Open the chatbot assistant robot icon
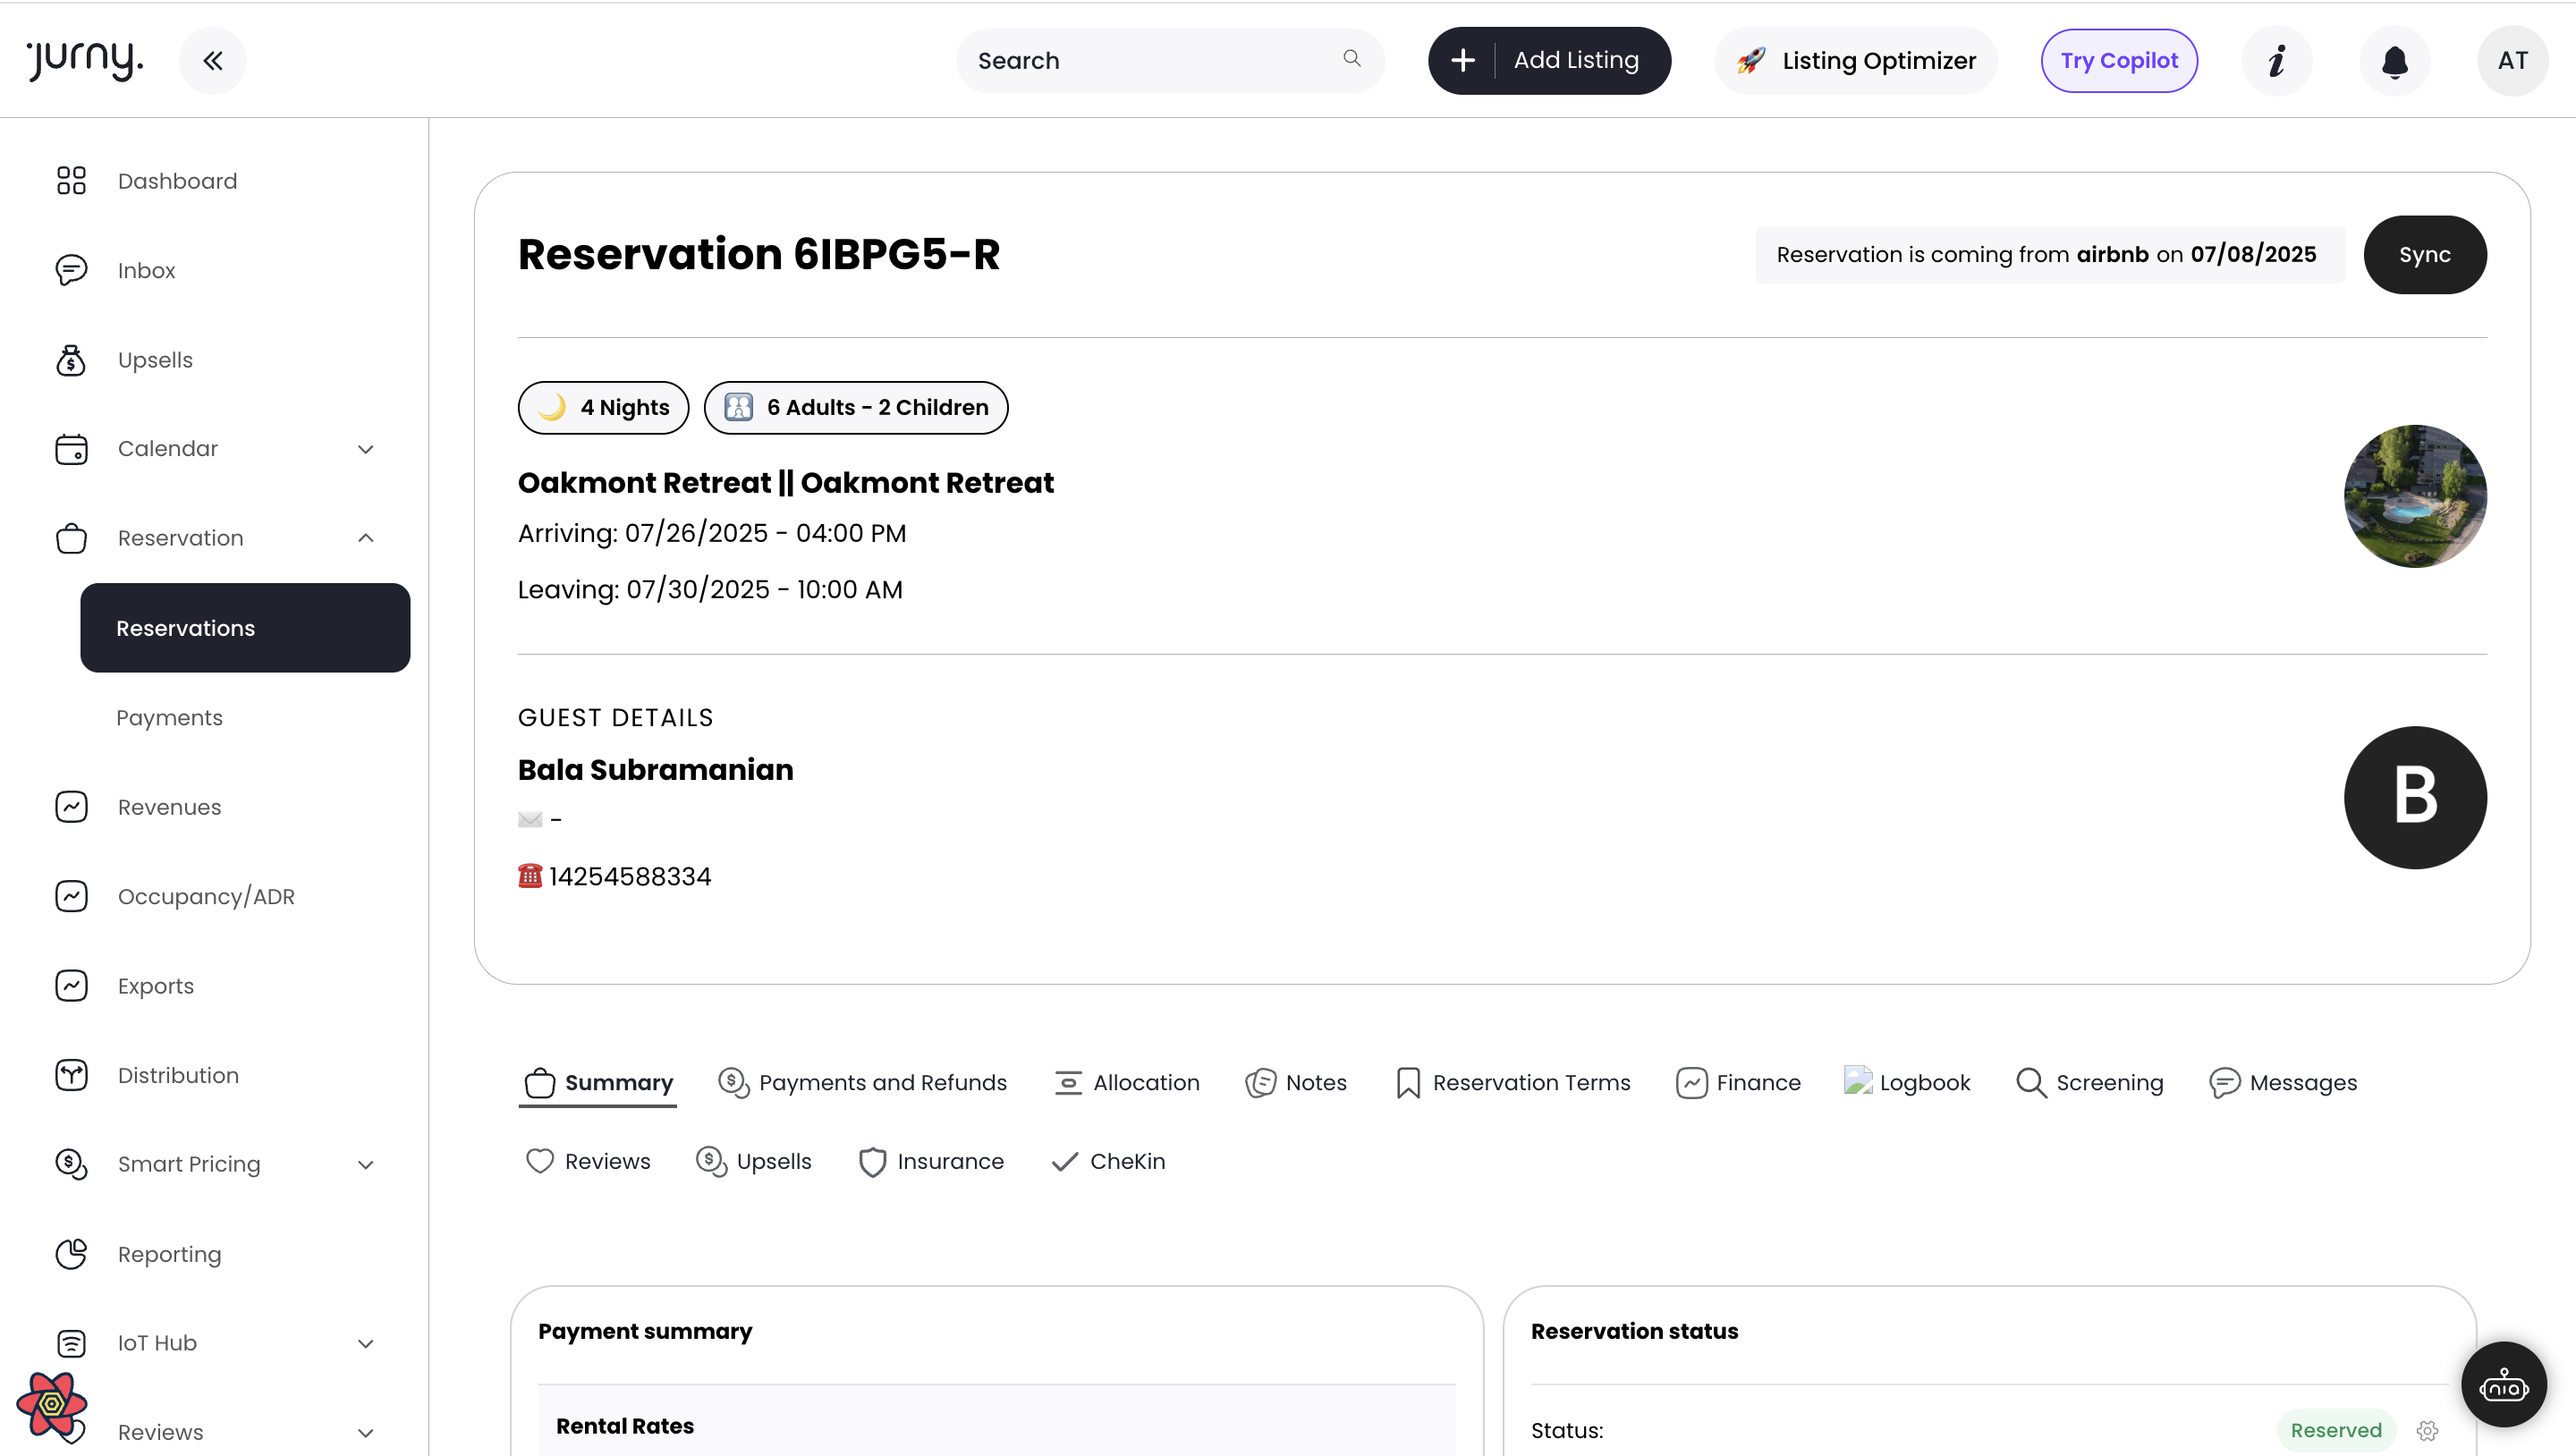This screenshot has height=1456, width=2576. click(x=2503, y=1385)
